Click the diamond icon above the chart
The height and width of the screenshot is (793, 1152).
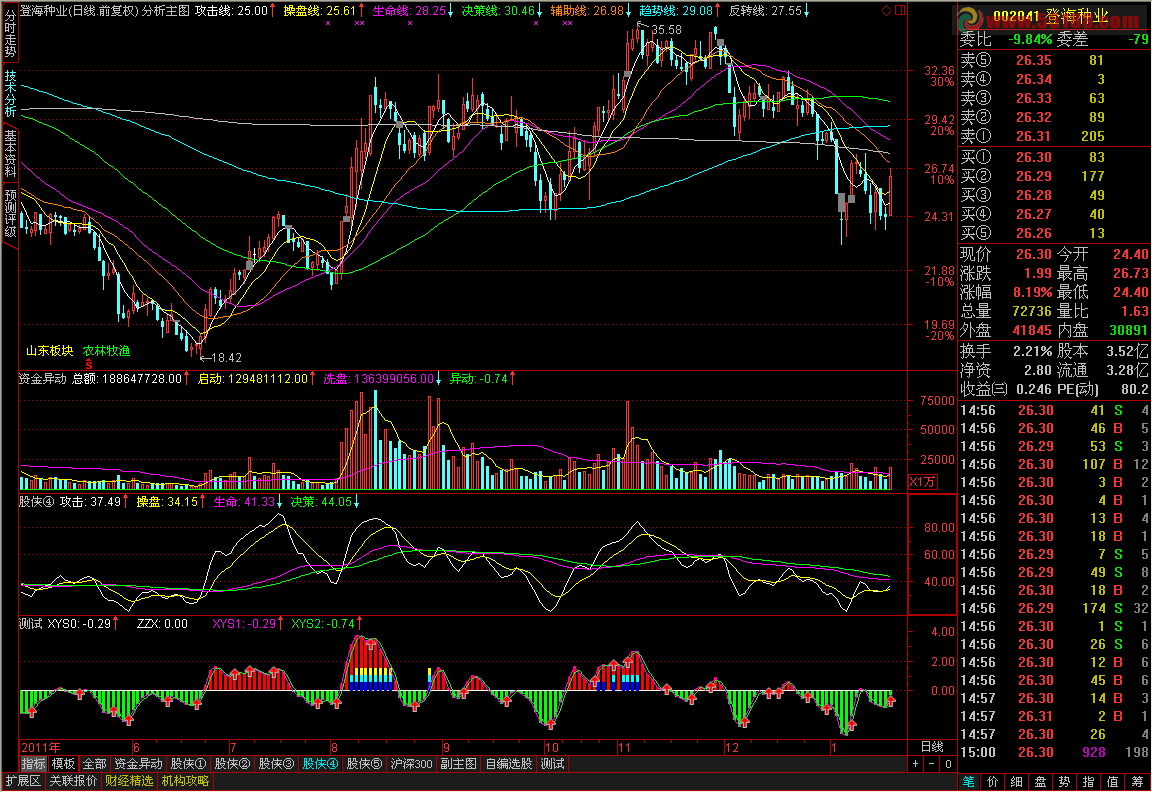[x=887, y=10]
